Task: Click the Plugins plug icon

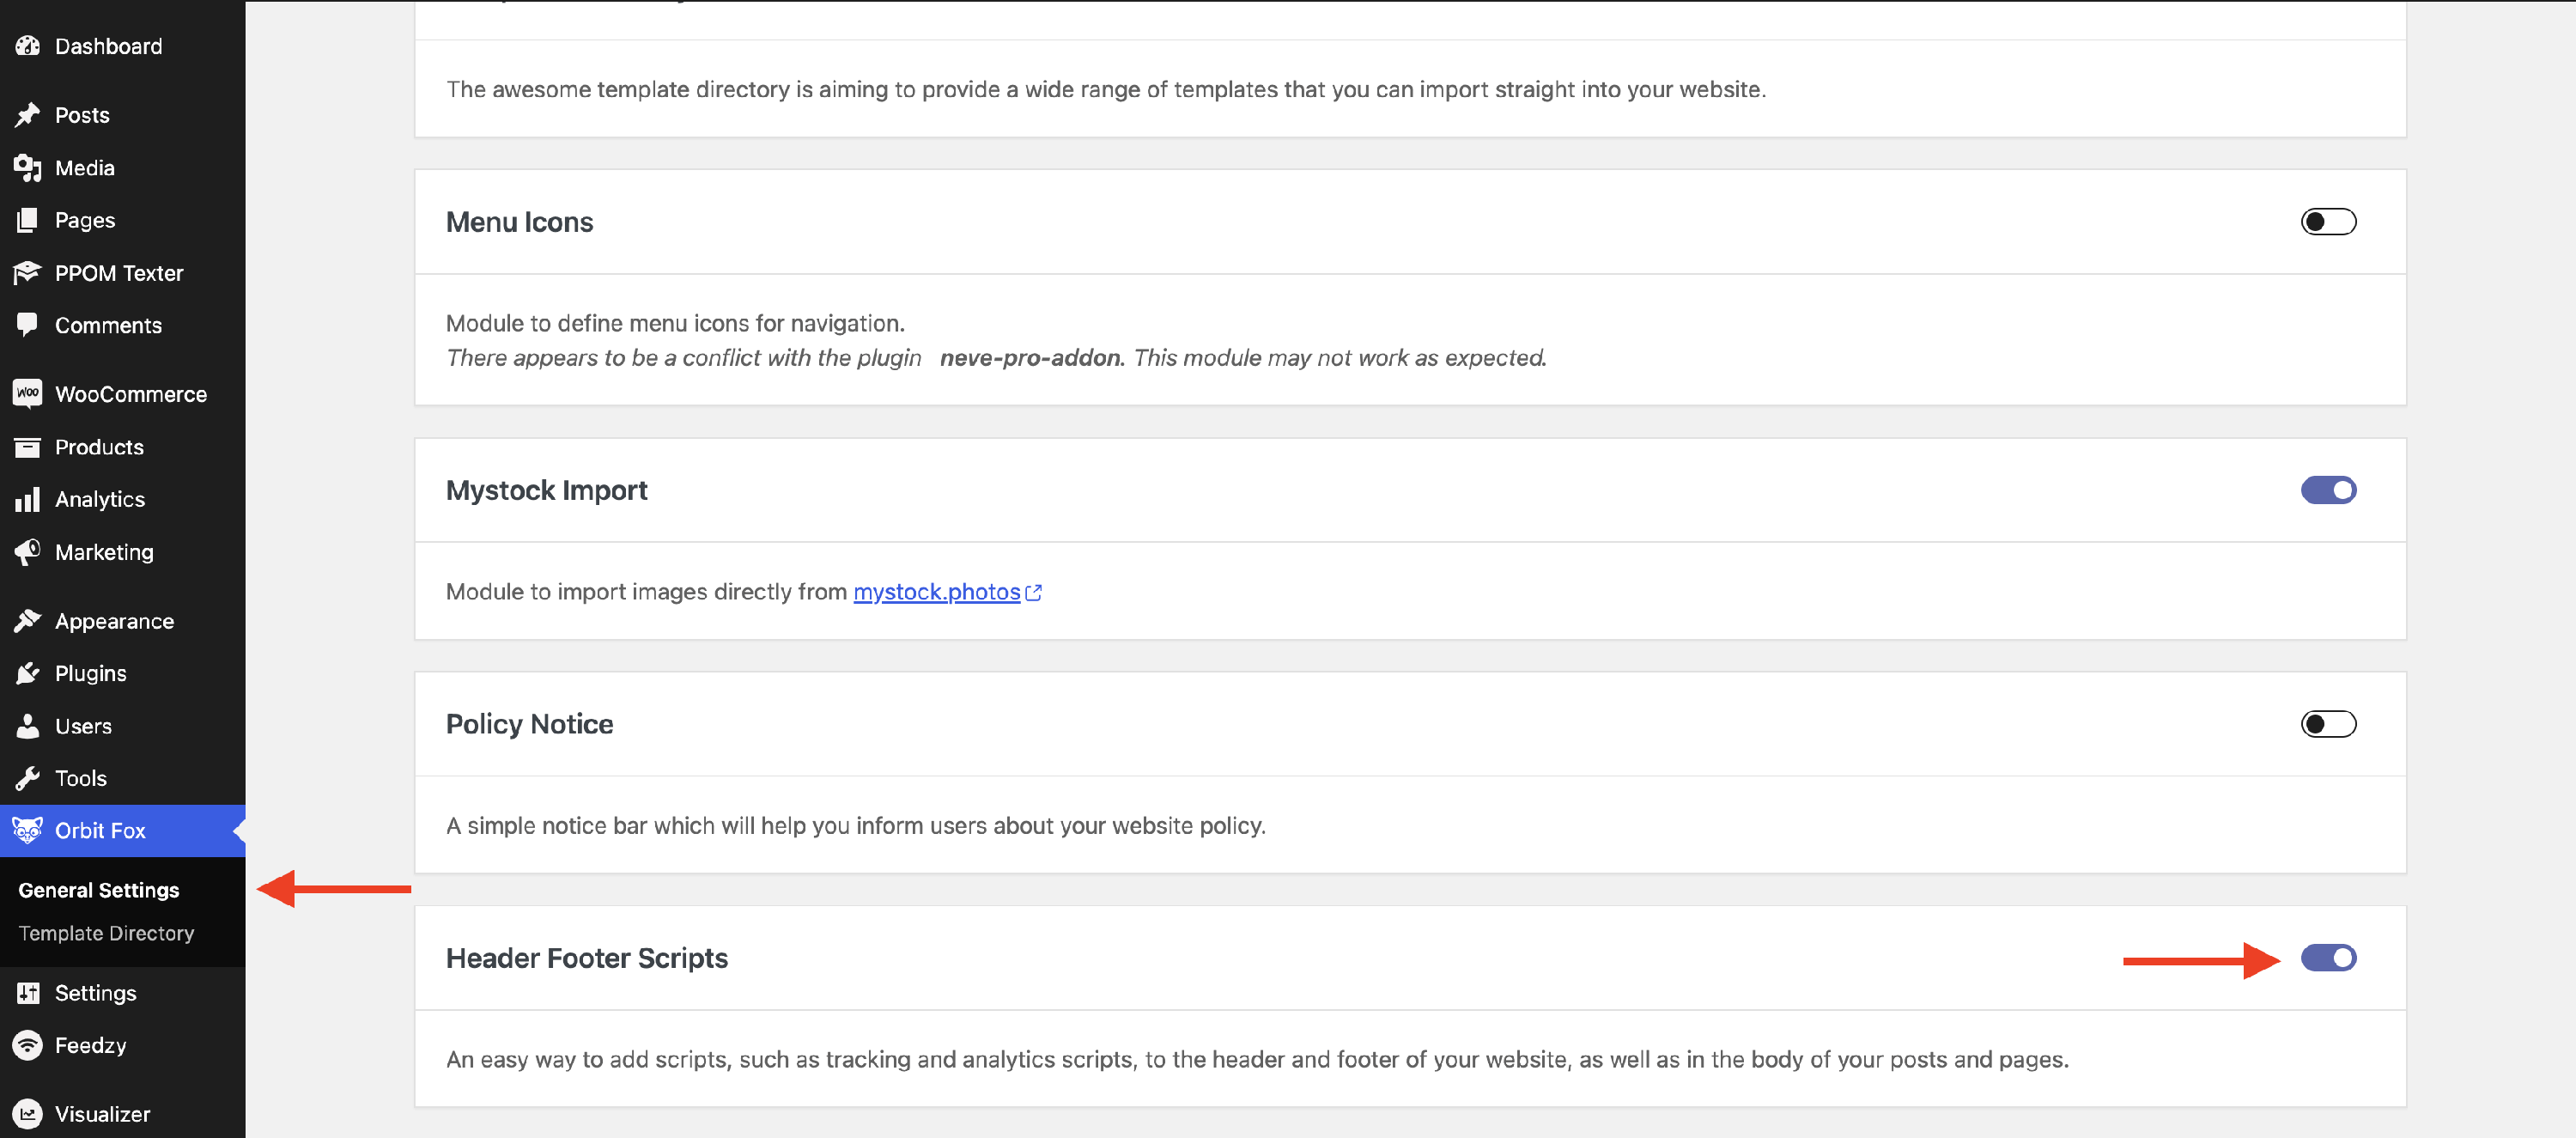Action: click(28, 673)
